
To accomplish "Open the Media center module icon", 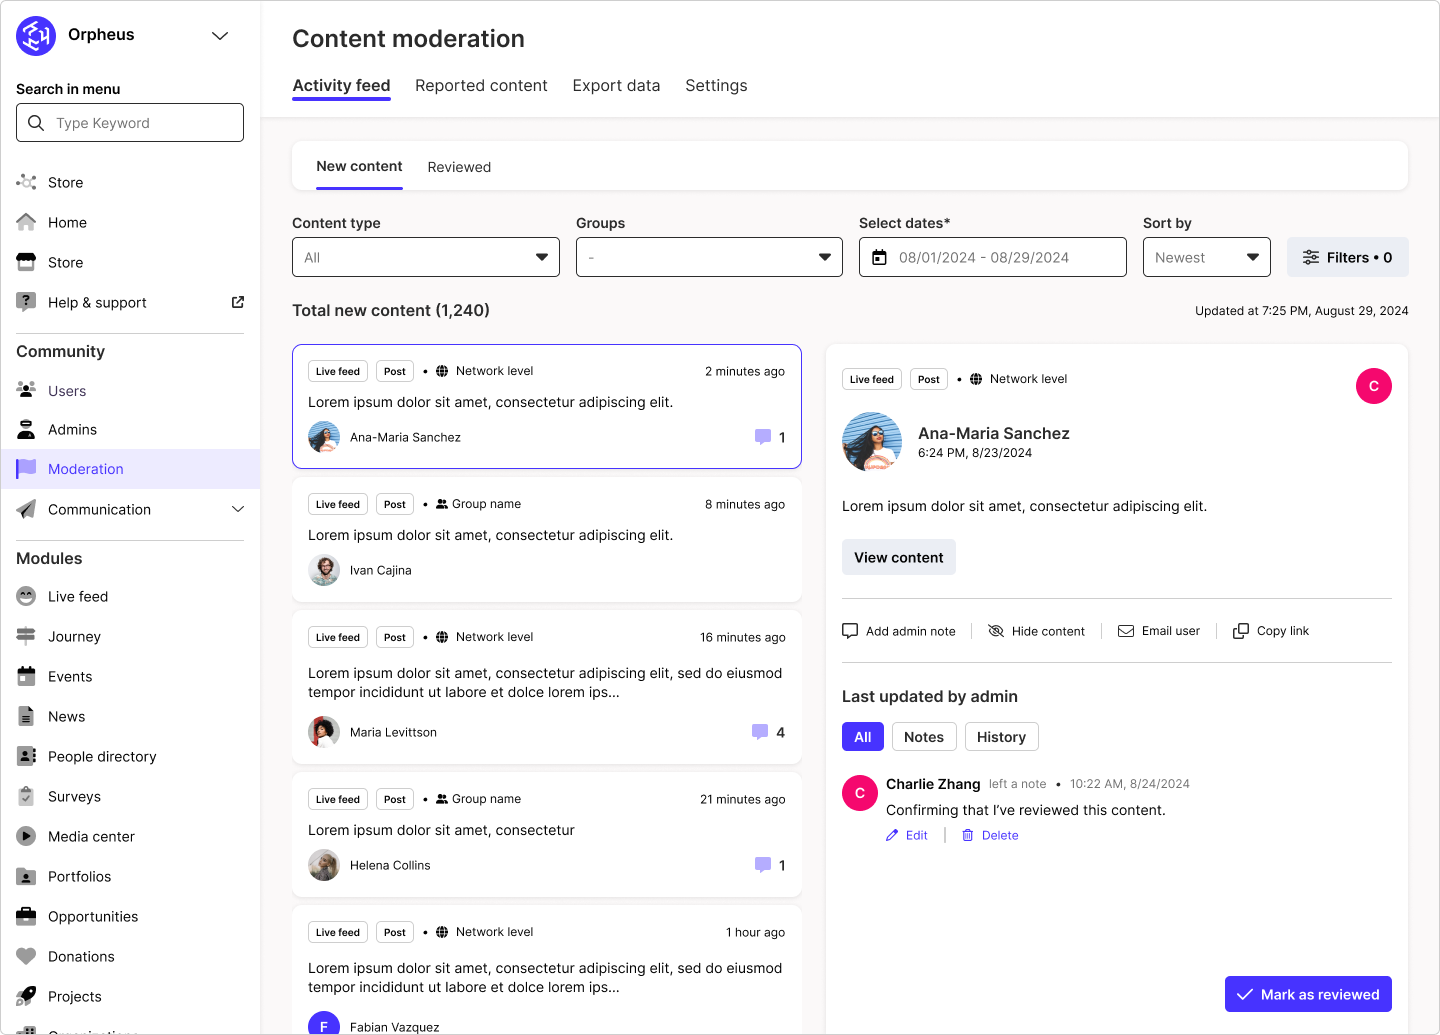I will pos(25,836).
